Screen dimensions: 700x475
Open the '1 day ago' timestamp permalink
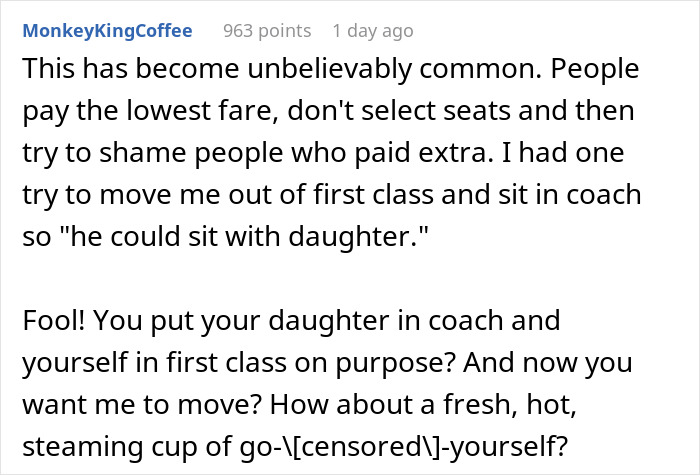tap(372, 31)
